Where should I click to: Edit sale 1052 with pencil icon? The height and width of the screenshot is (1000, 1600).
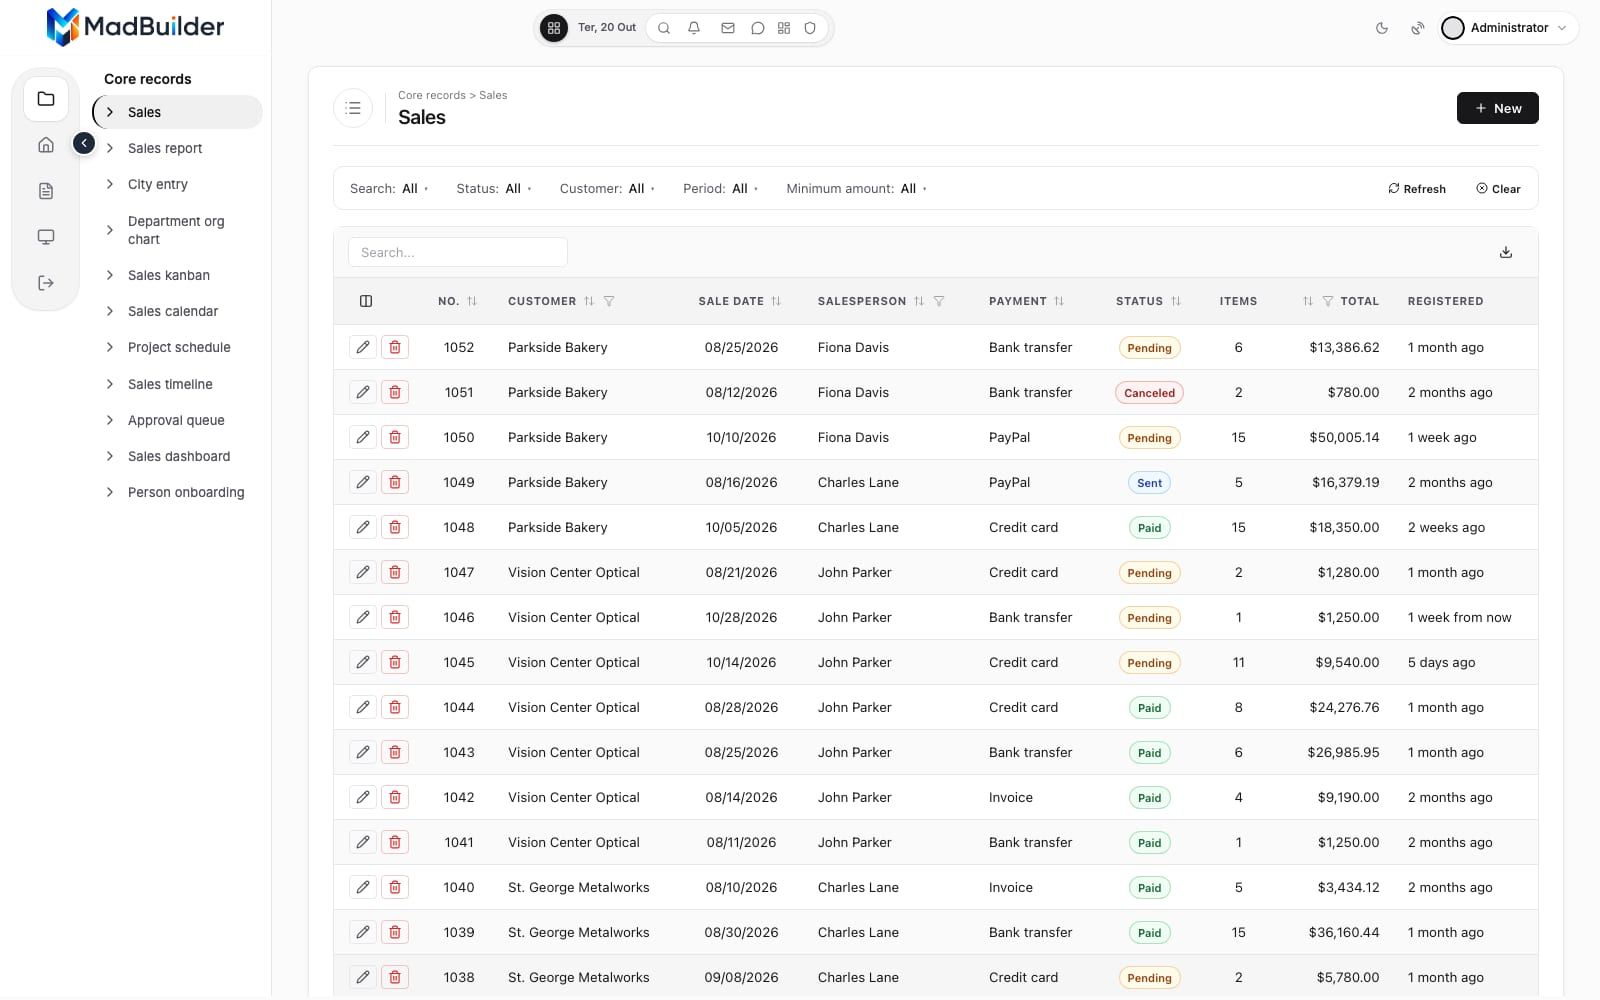[x=363, y=347]
